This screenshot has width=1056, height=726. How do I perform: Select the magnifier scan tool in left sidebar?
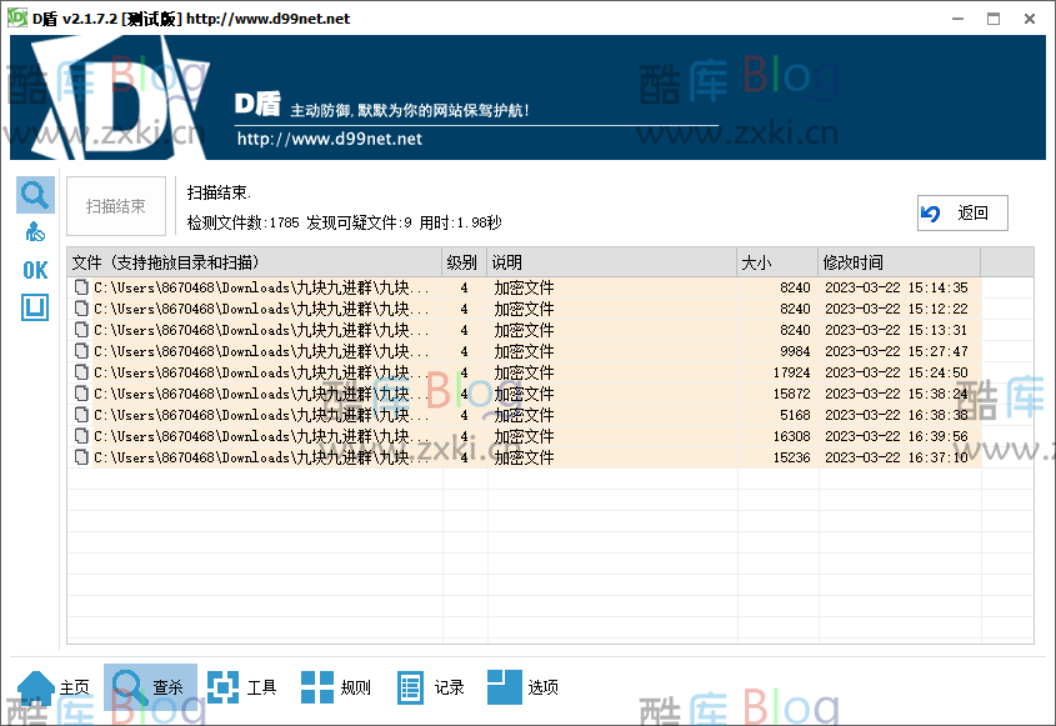(x=35, y=194)
